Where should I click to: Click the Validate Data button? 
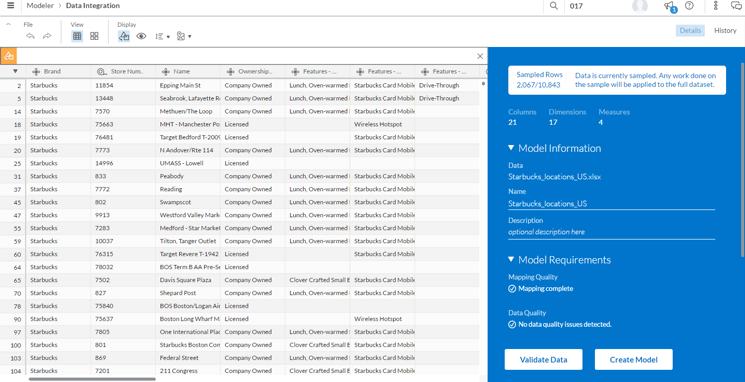pos(544,360)
